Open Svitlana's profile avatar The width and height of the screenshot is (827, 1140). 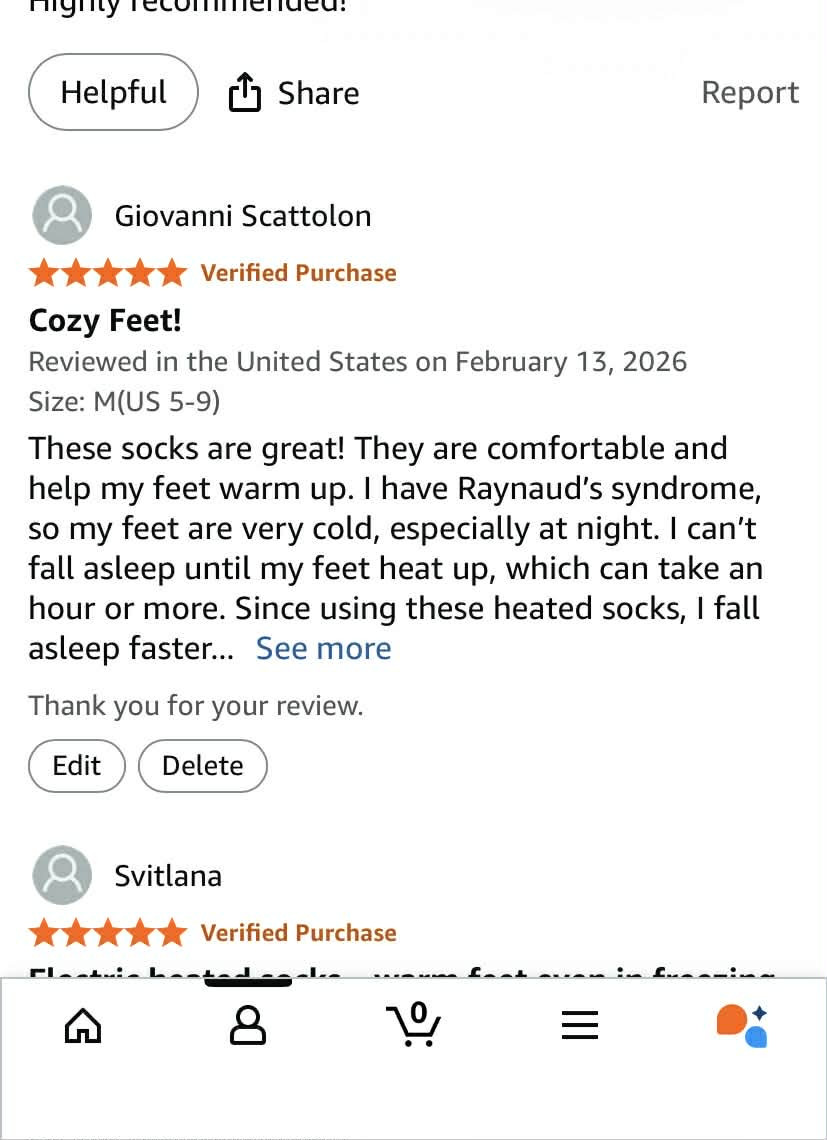coord(62,875)
